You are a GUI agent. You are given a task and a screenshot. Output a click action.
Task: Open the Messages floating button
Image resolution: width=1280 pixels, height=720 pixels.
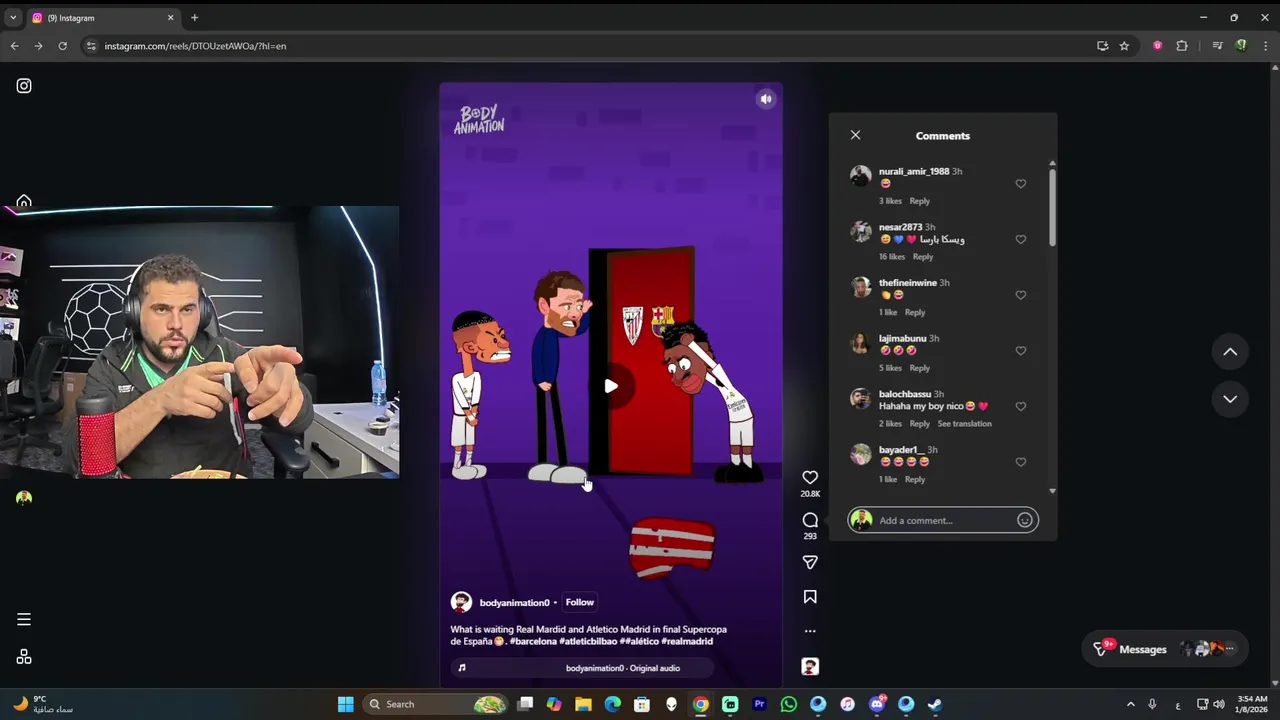pos(1167,649)
